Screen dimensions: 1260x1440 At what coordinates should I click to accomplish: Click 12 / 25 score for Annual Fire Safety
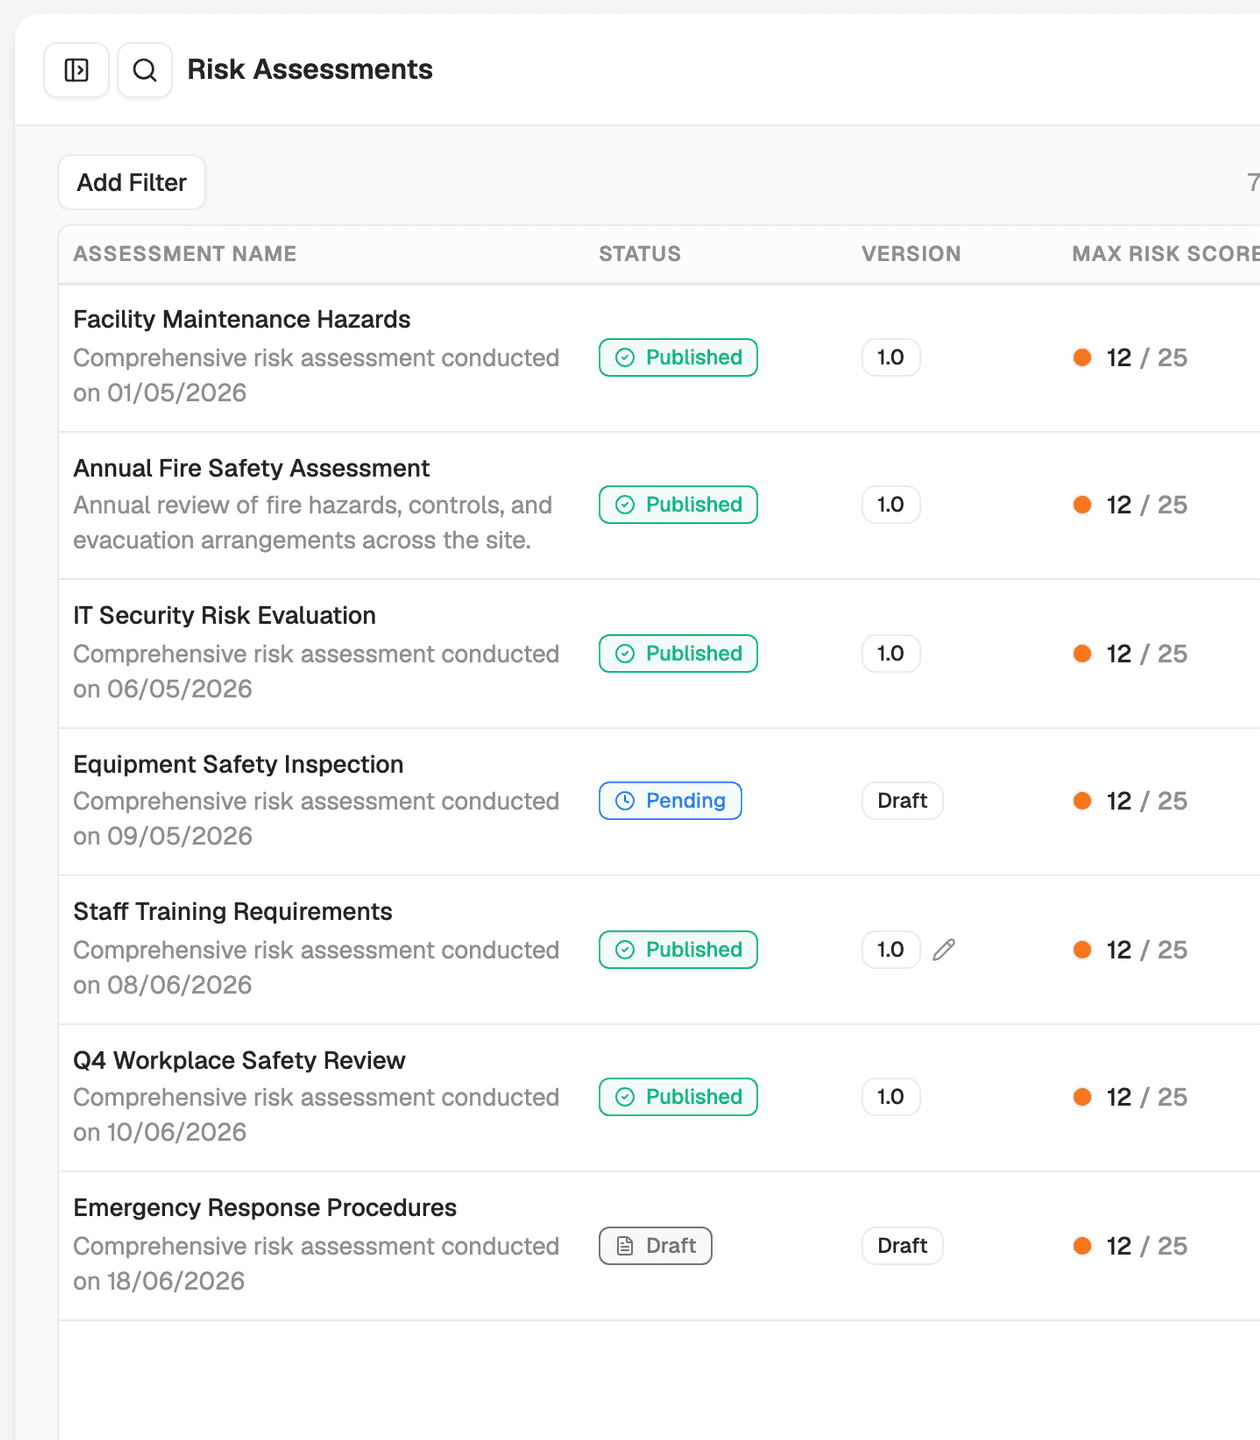point(1130,505)
